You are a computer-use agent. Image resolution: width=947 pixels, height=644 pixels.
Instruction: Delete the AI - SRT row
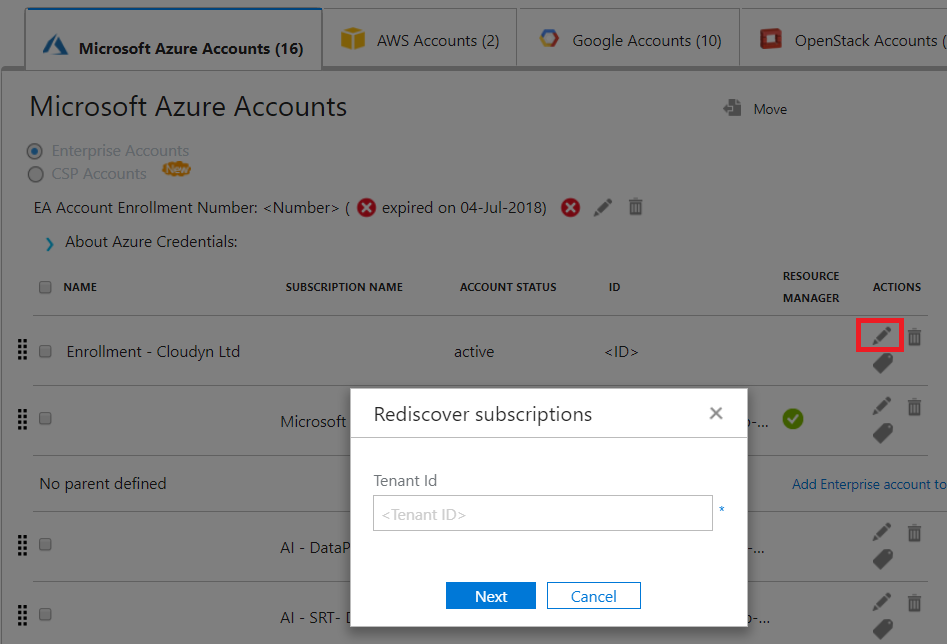tap(914, 603)
